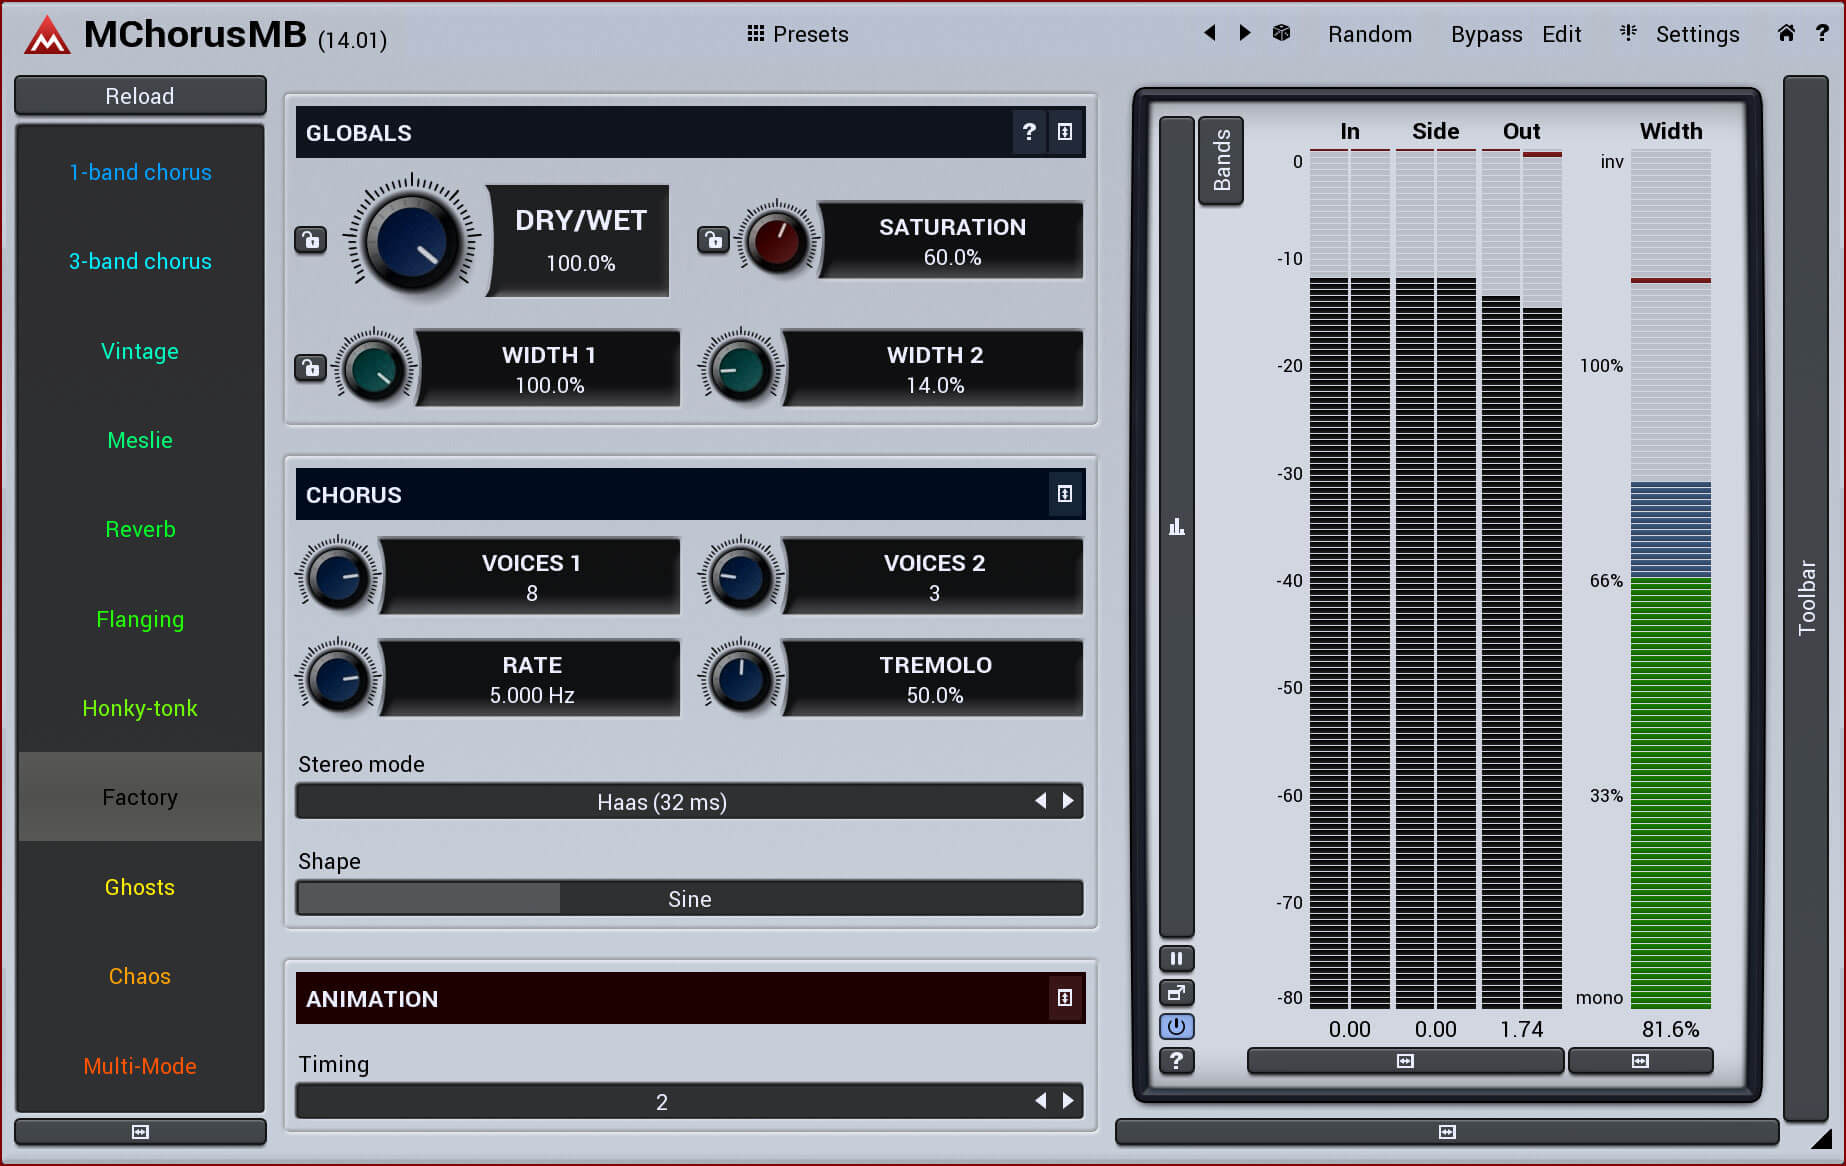
Task: Open the Chorus panel menu icon
Action: [1065, 494]
